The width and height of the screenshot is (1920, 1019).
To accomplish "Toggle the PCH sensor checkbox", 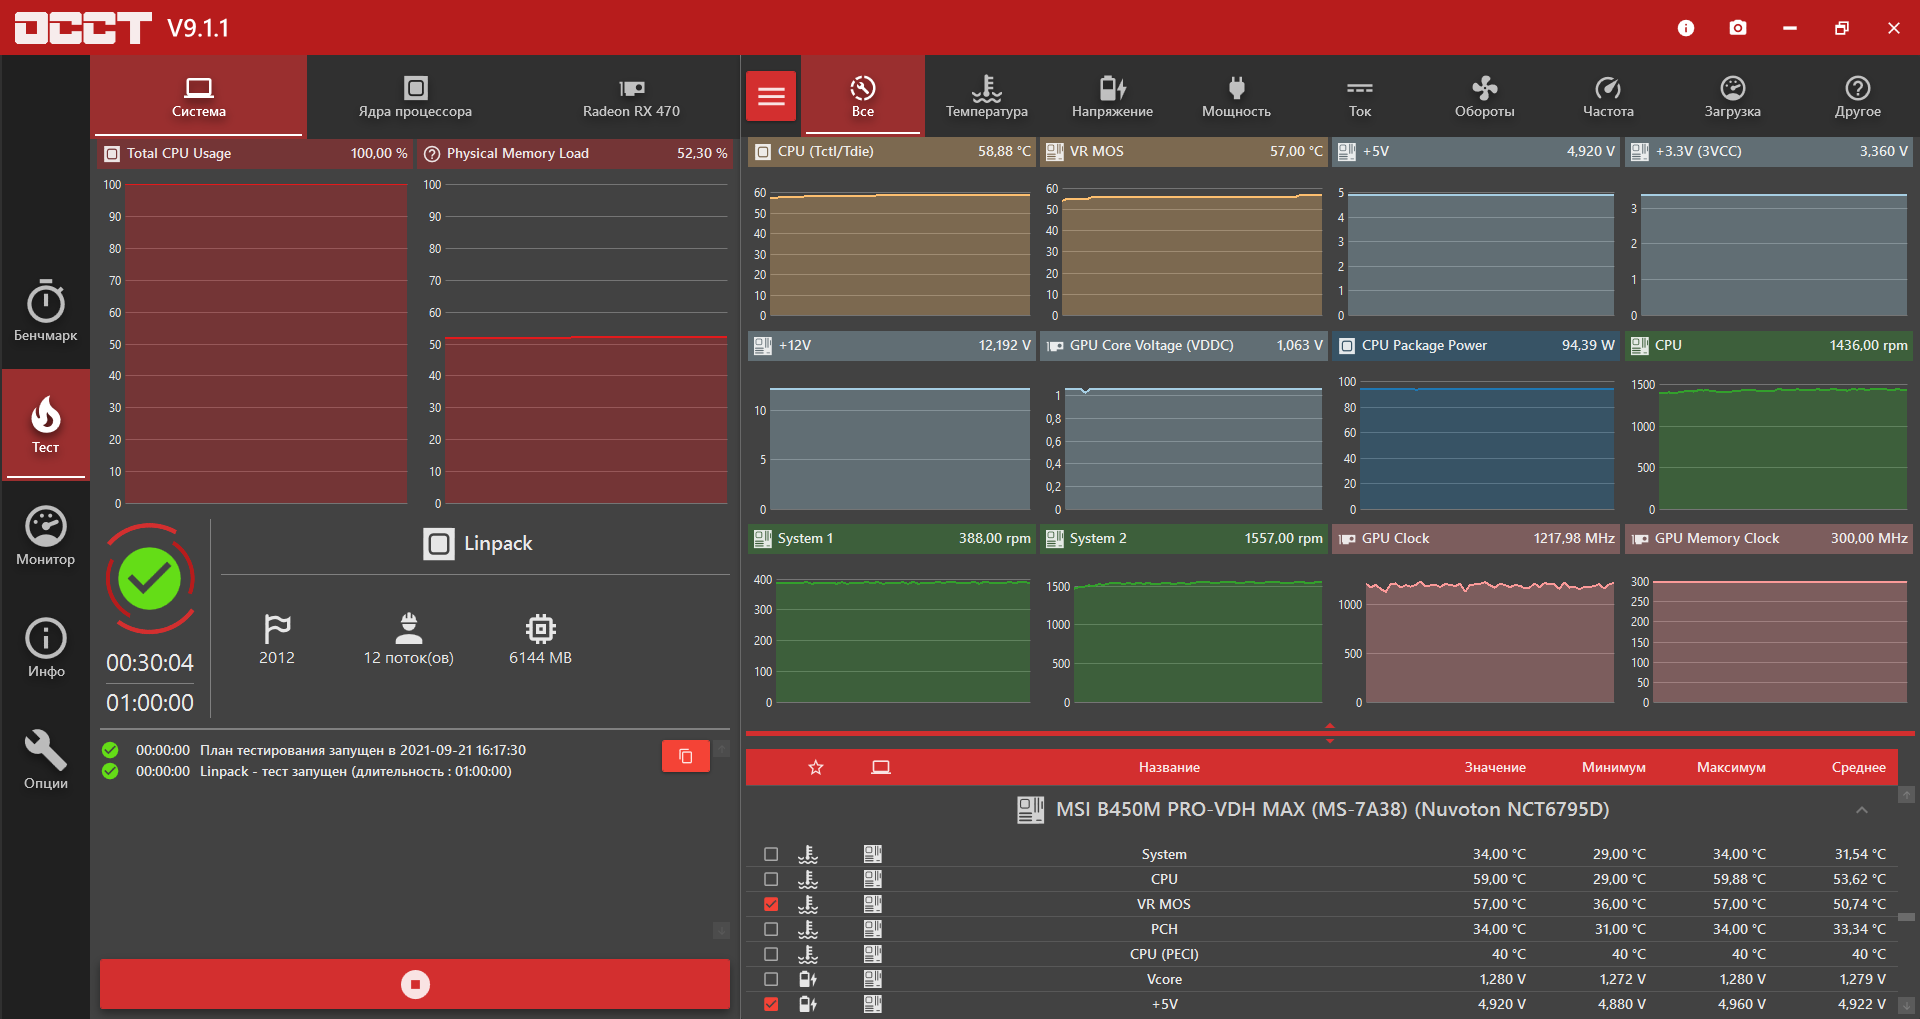I will [x=771, y=929].
